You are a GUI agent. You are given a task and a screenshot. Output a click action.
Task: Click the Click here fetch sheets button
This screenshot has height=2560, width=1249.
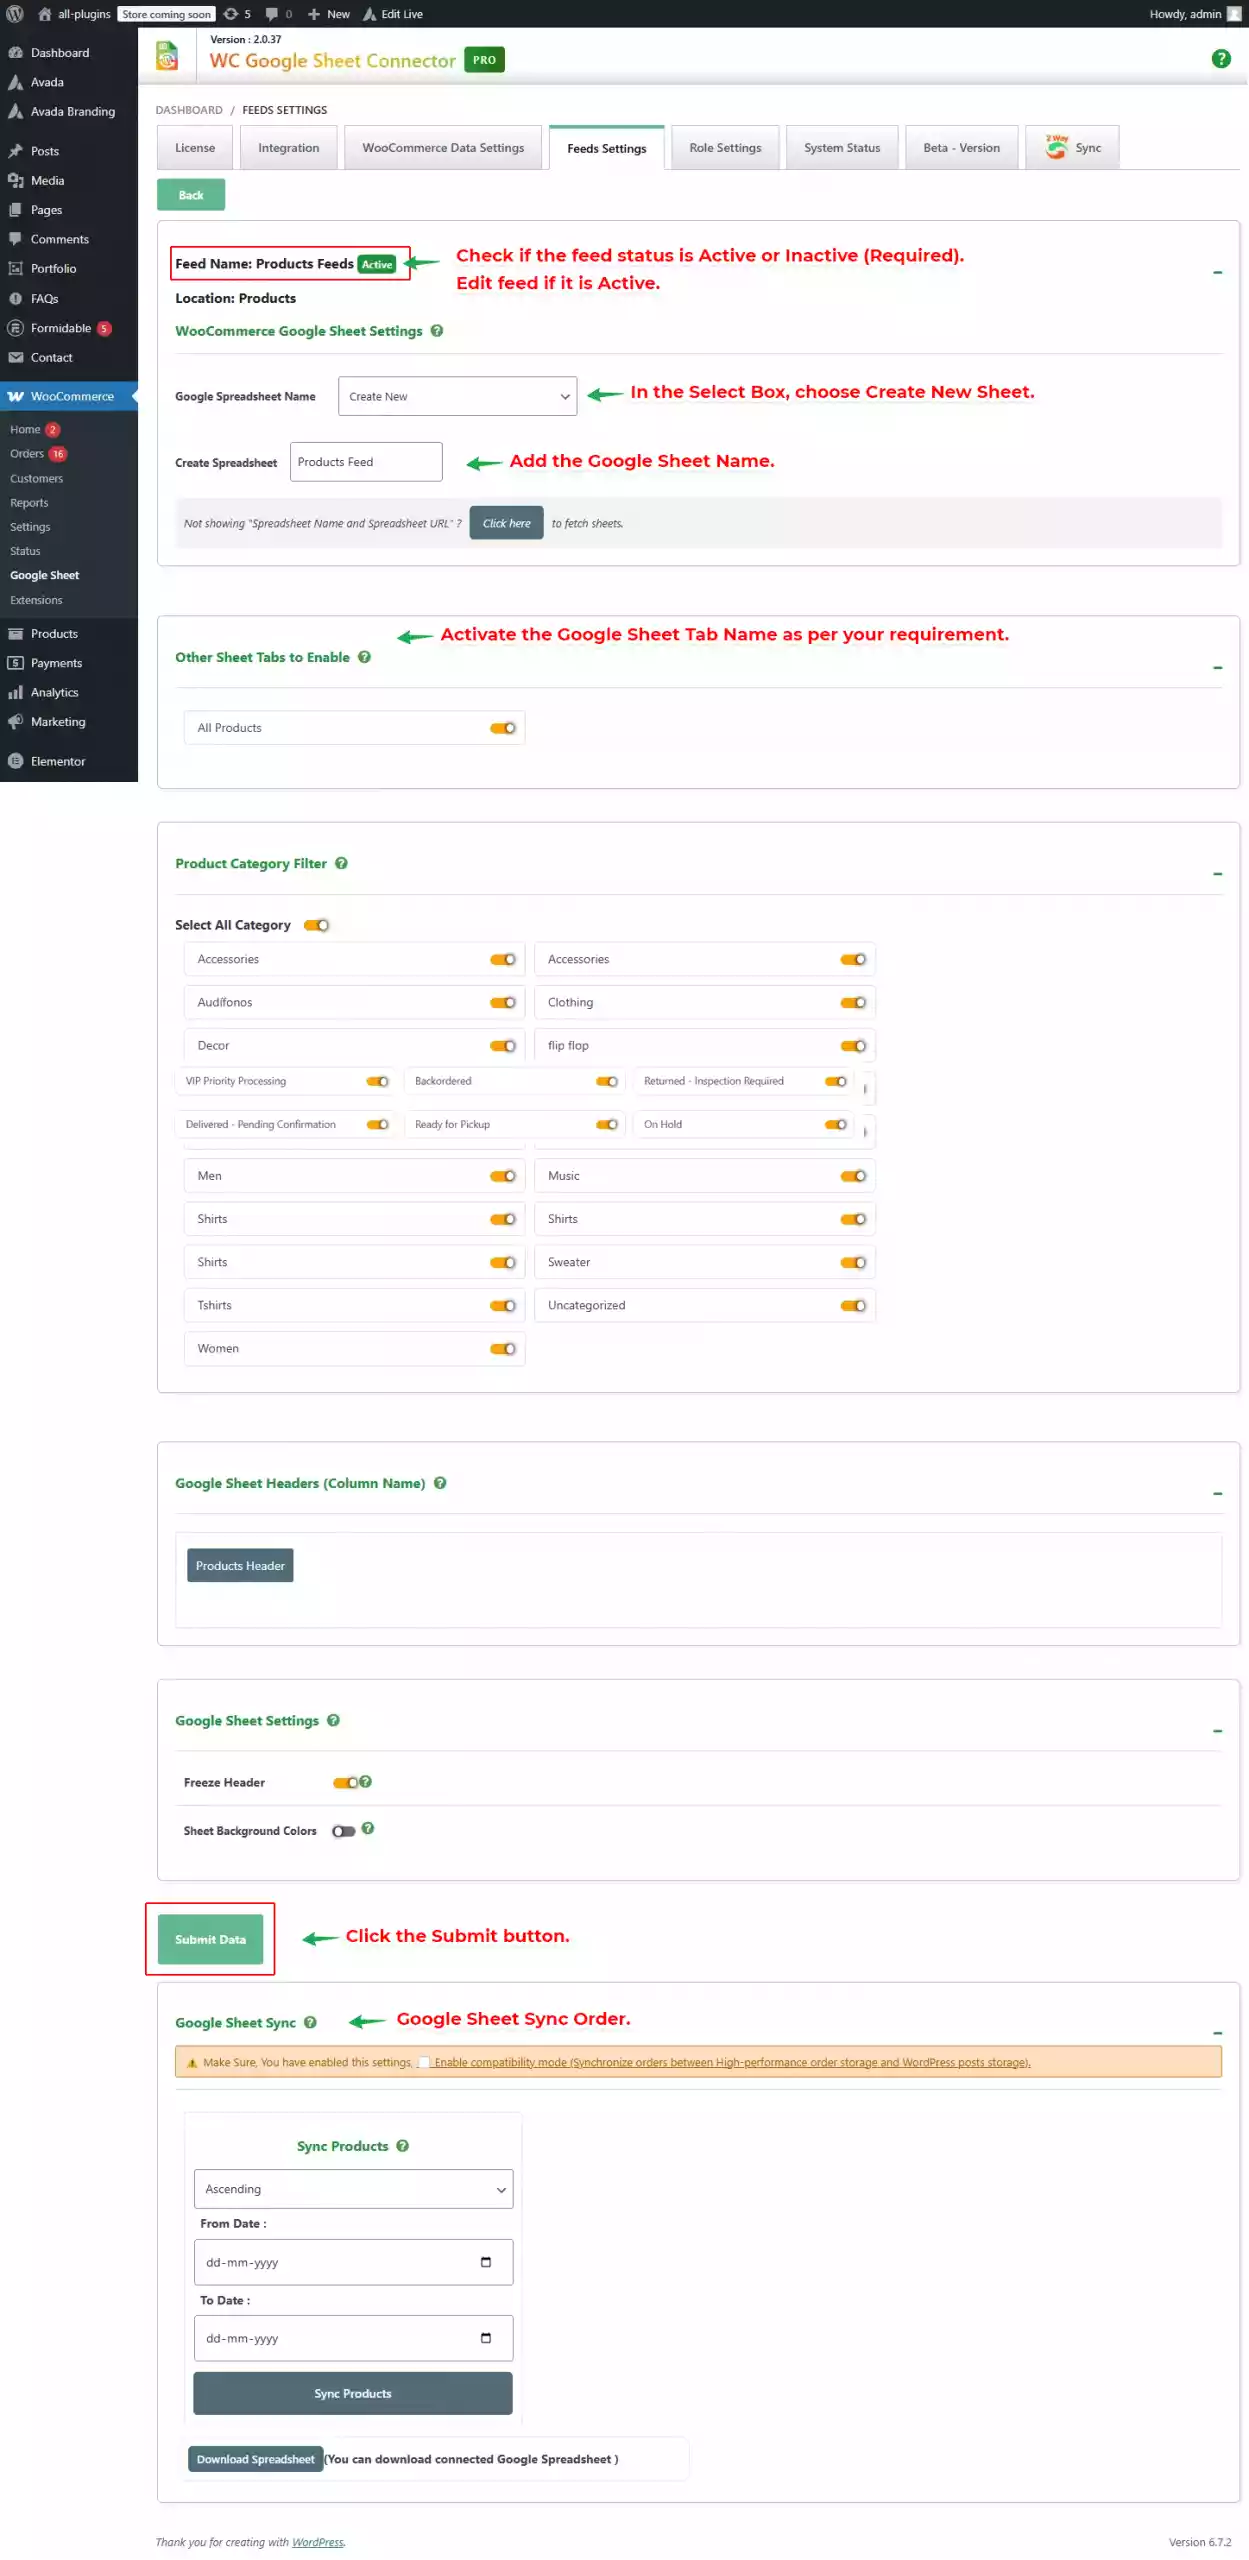tap(507, 523)
